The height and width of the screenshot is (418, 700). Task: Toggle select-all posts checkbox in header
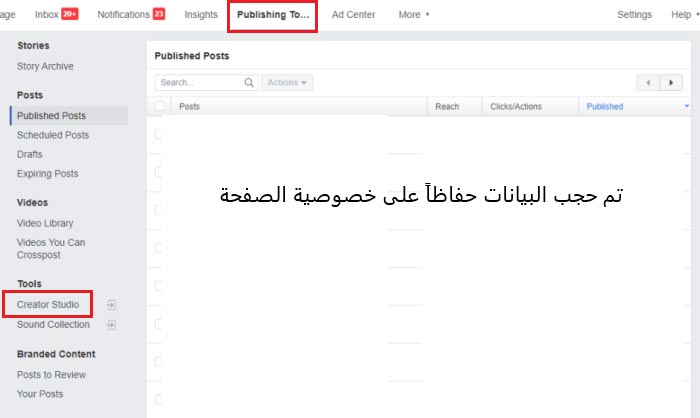[159, 106]
